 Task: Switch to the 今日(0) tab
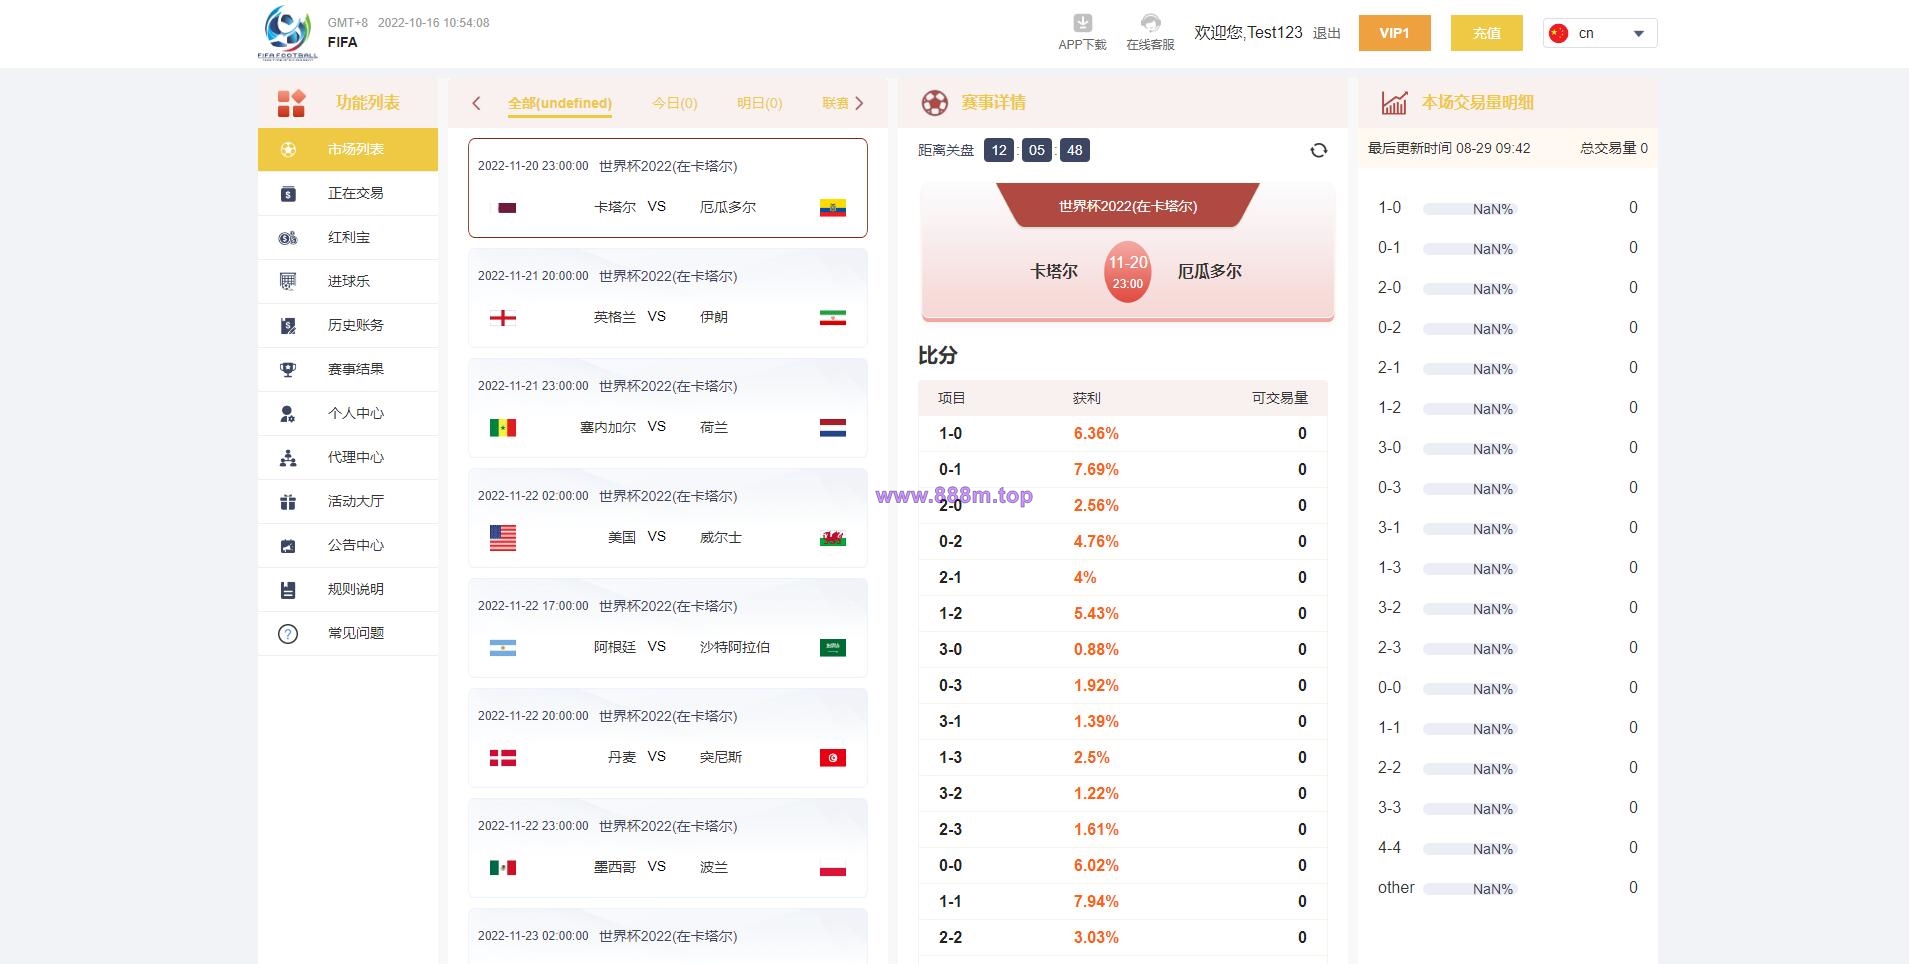tap(675, 103)
